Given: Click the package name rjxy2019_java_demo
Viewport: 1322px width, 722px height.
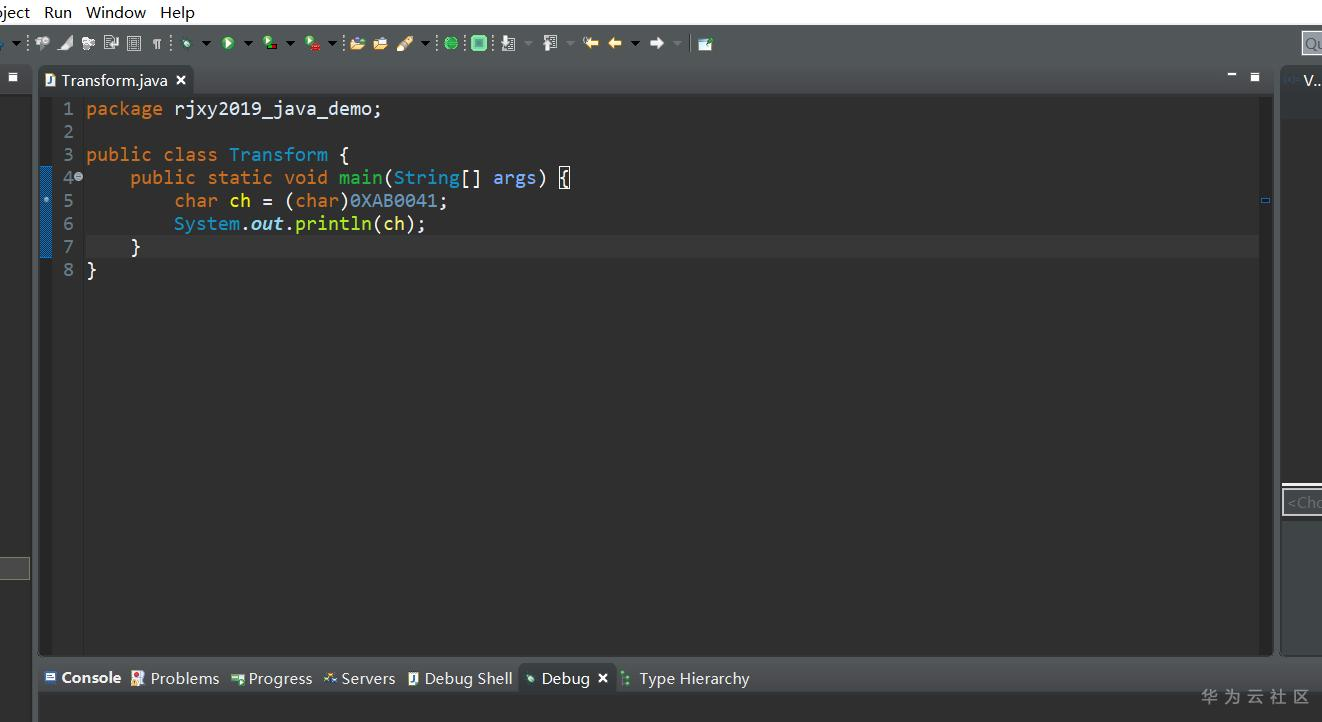Looking at the screenshot, I should coord(273,109).
